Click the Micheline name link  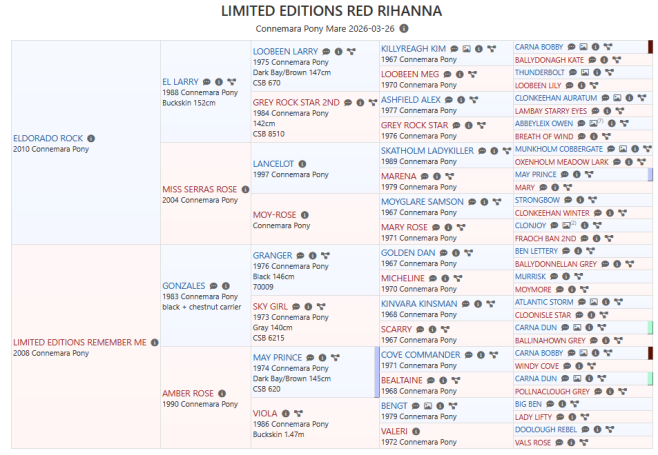coord(403,278)
